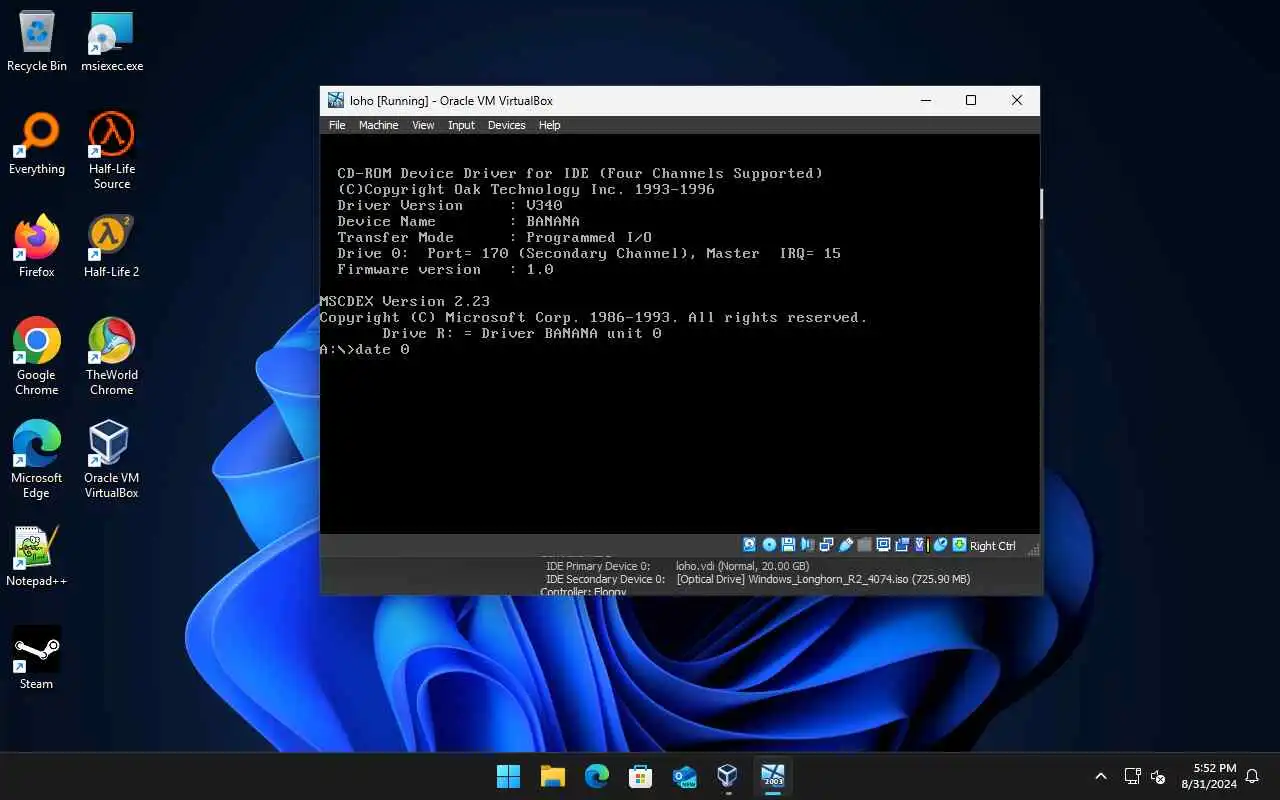Select the msiexec.exe desktop shortcut
Viewport: 1280px width, 800px height.
(112, 42)
